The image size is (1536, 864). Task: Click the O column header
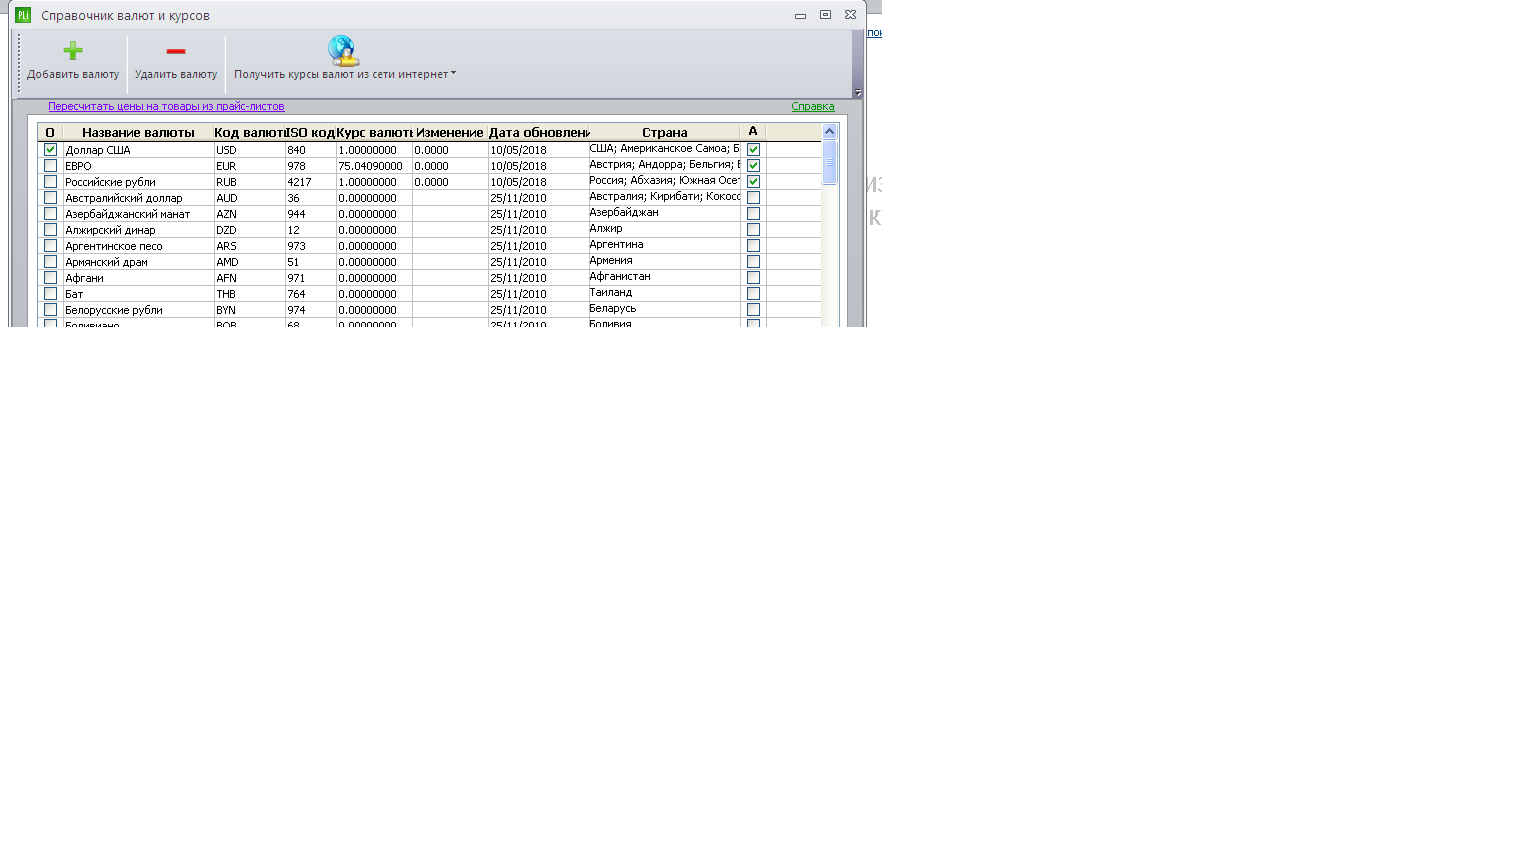[x=50, y=132]
